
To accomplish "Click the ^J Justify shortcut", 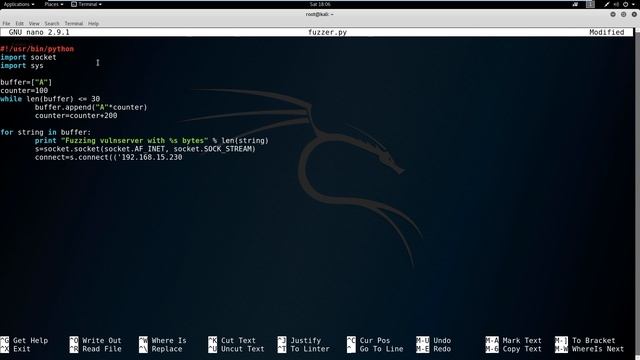I will point(299,340).
